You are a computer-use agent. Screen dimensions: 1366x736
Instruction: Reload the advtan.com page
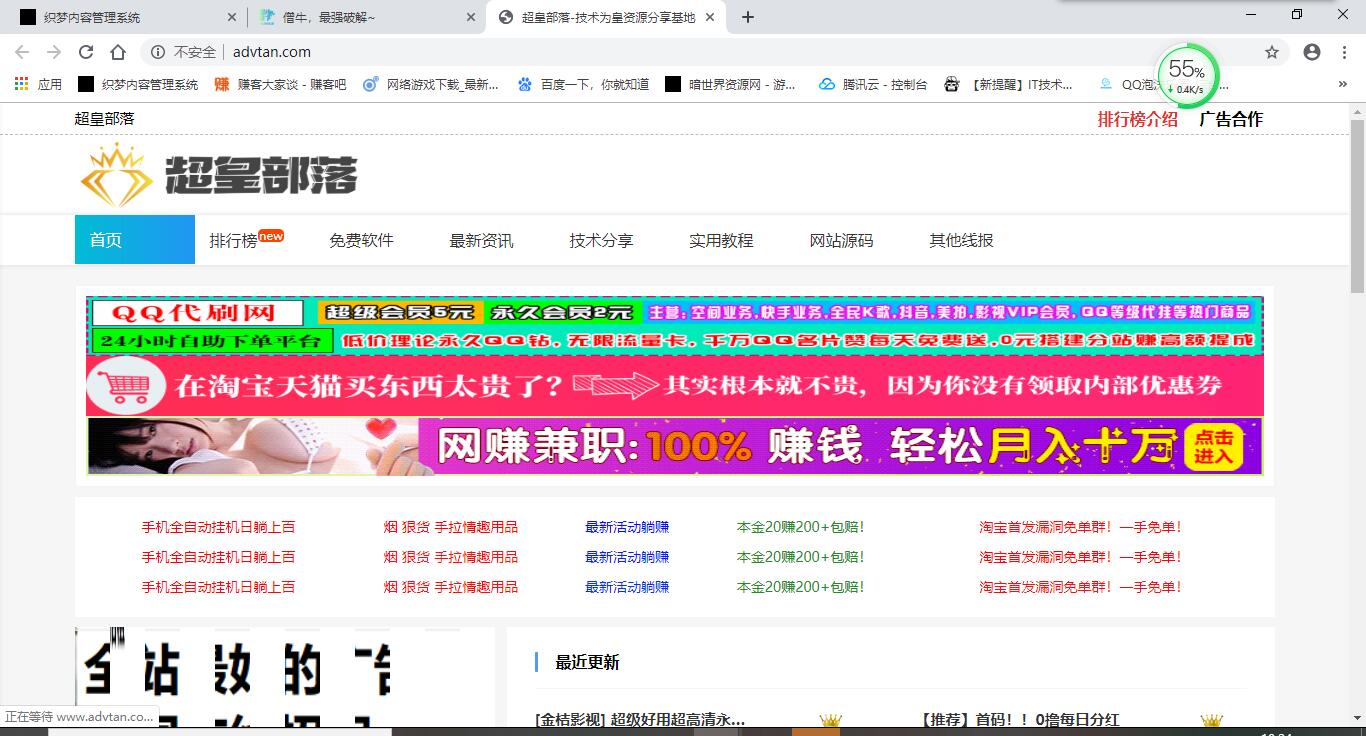coord(86,52)
